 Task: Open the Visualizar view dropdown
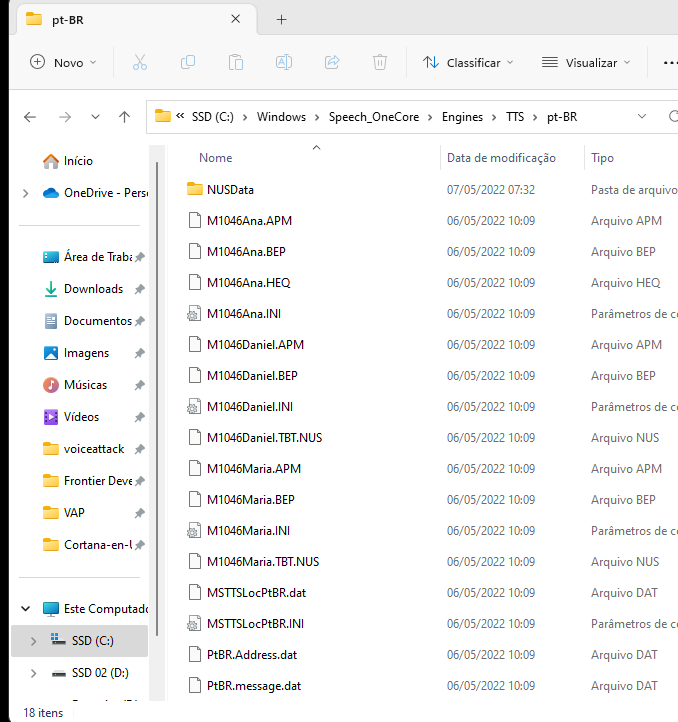(x=586, y=63)
